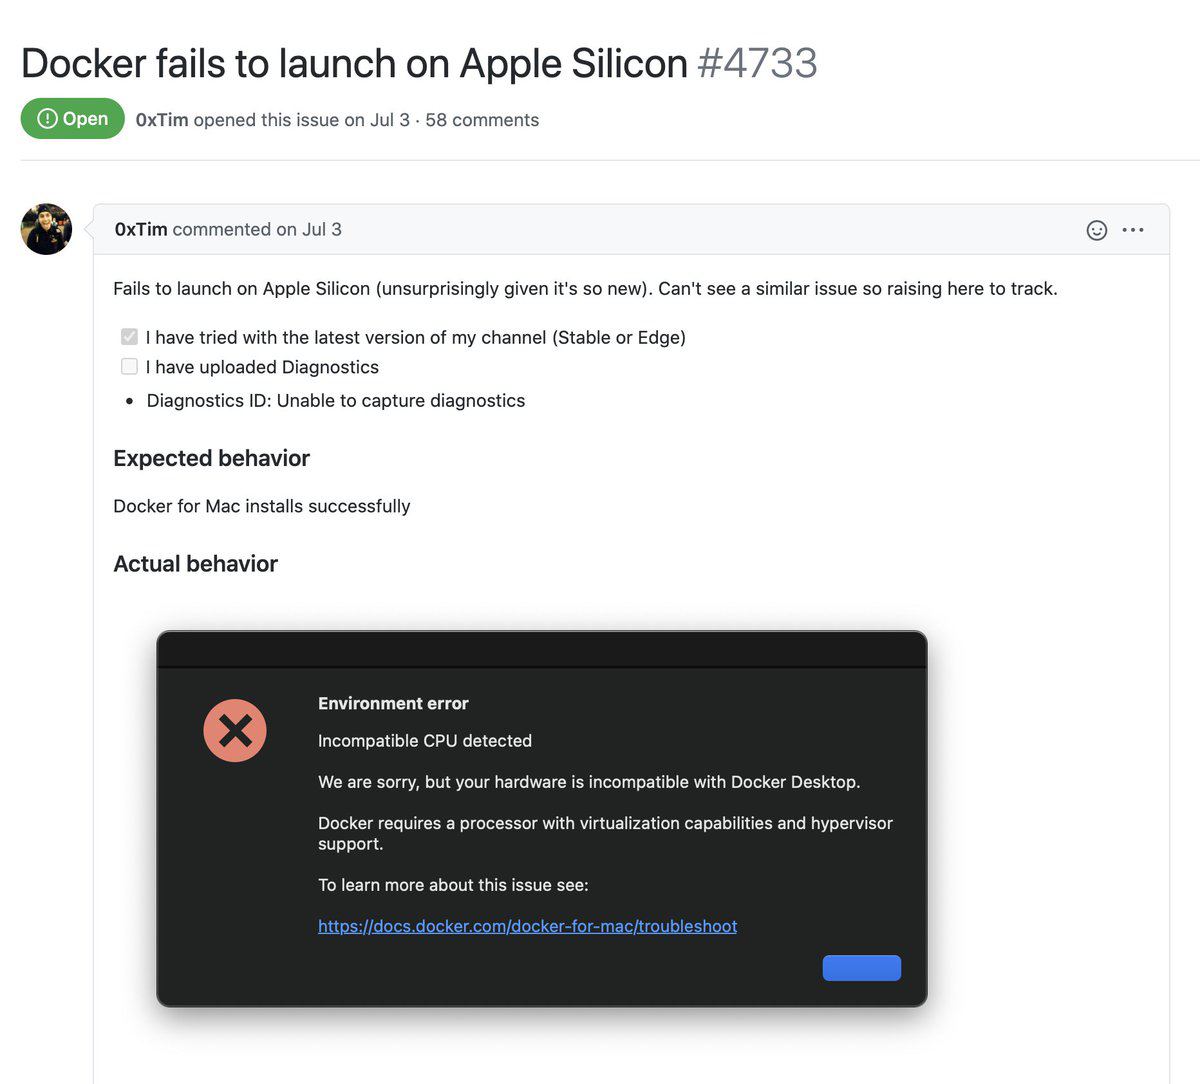Click the 'Incompatible CPU detected' message text
This screenshot has height=1084, width=1200.
click(x=424, y=741)
